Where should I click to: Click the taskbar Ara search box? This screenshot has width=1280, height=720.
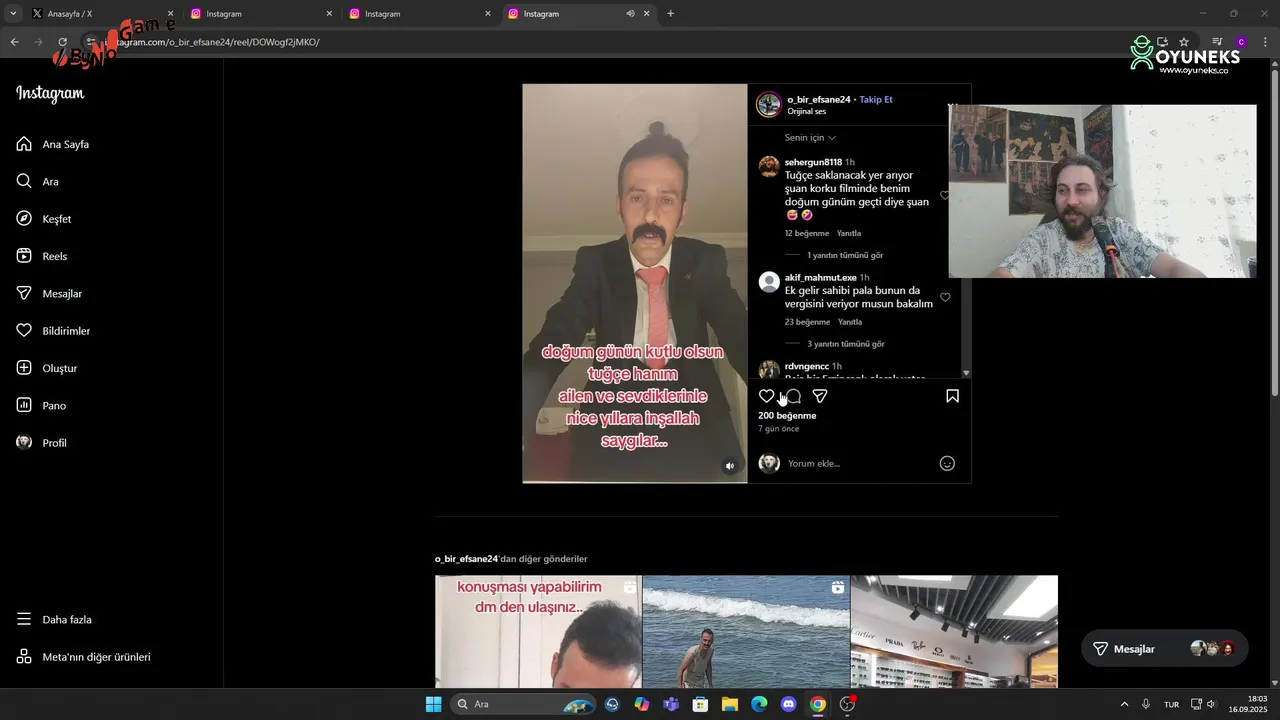[522, 704]
